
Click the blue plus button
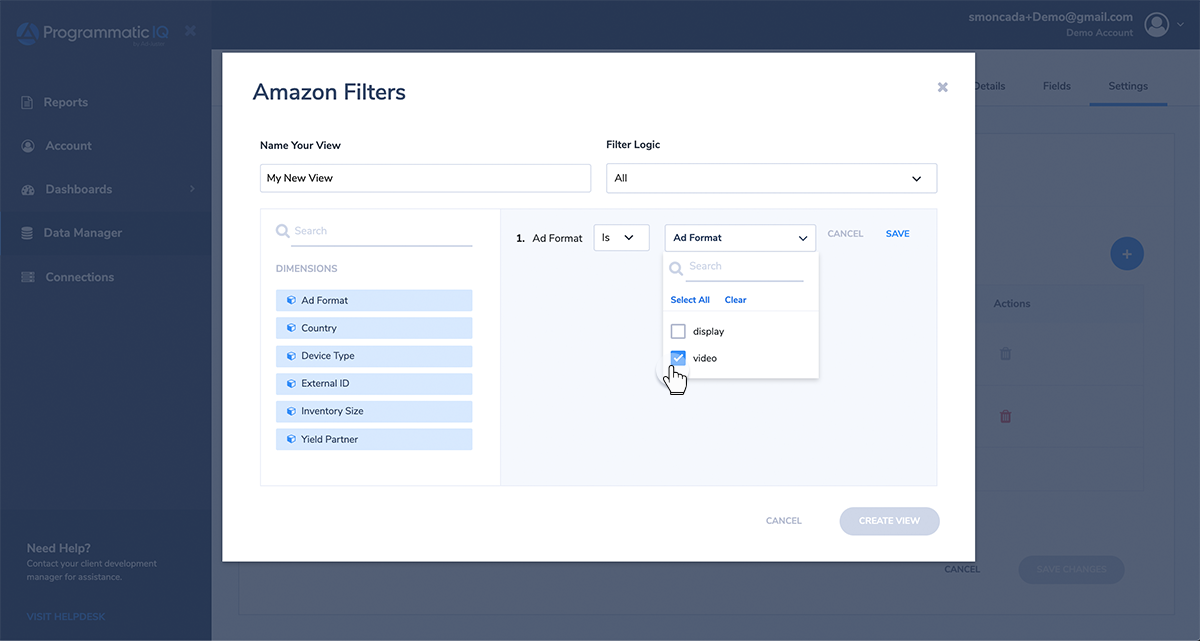(1127, 254)
